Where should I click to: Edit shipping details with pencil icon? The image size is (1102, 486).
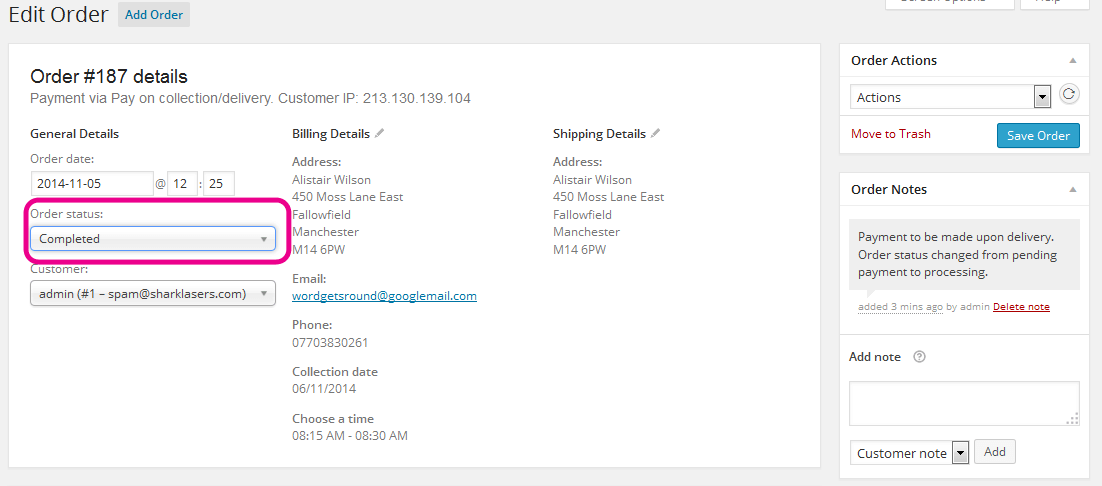pos(656,133)
